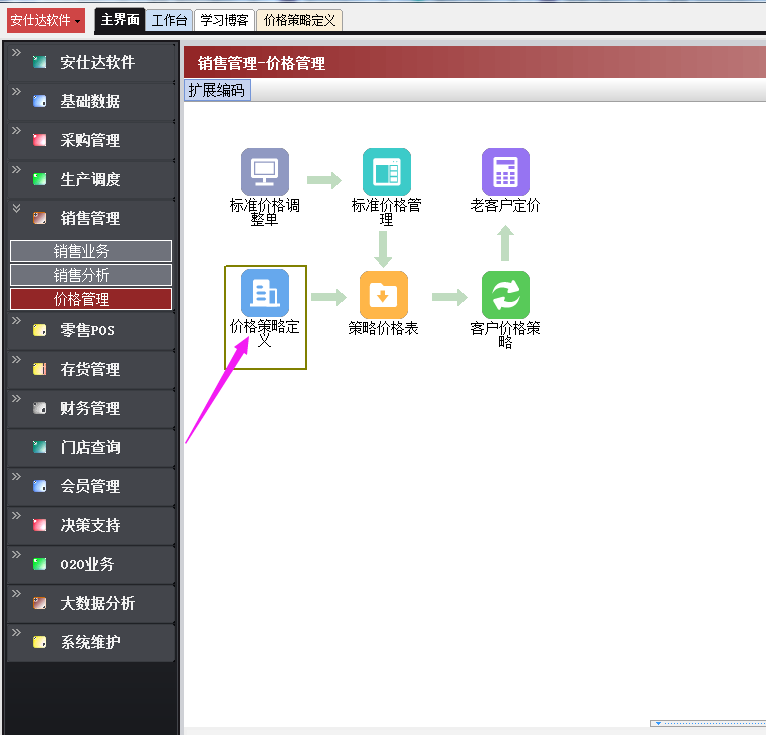Expand the 采购管理 chevron
The width and height of the screenshot is (766, 735).
click(x=16, y=130)
